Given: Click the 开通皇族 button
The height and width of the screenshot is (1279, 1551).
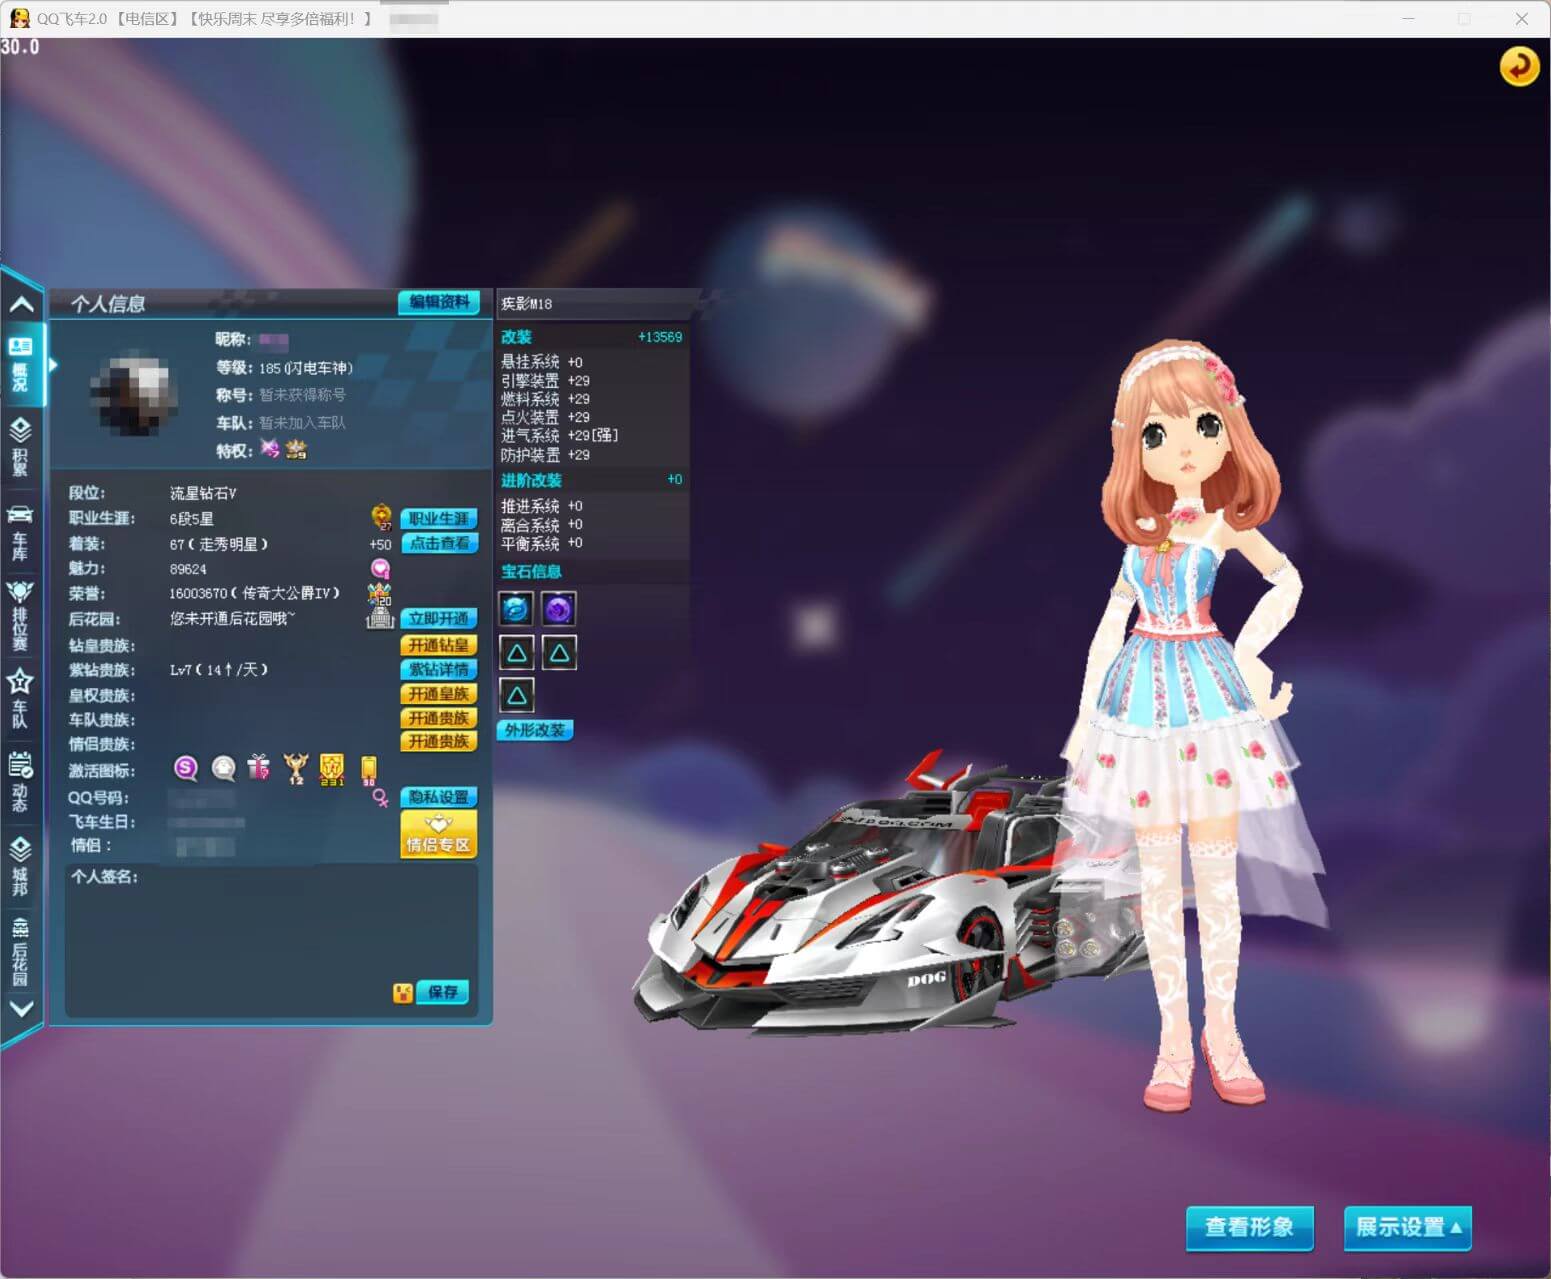Looking at the screenshot, I should coord(439,693).
